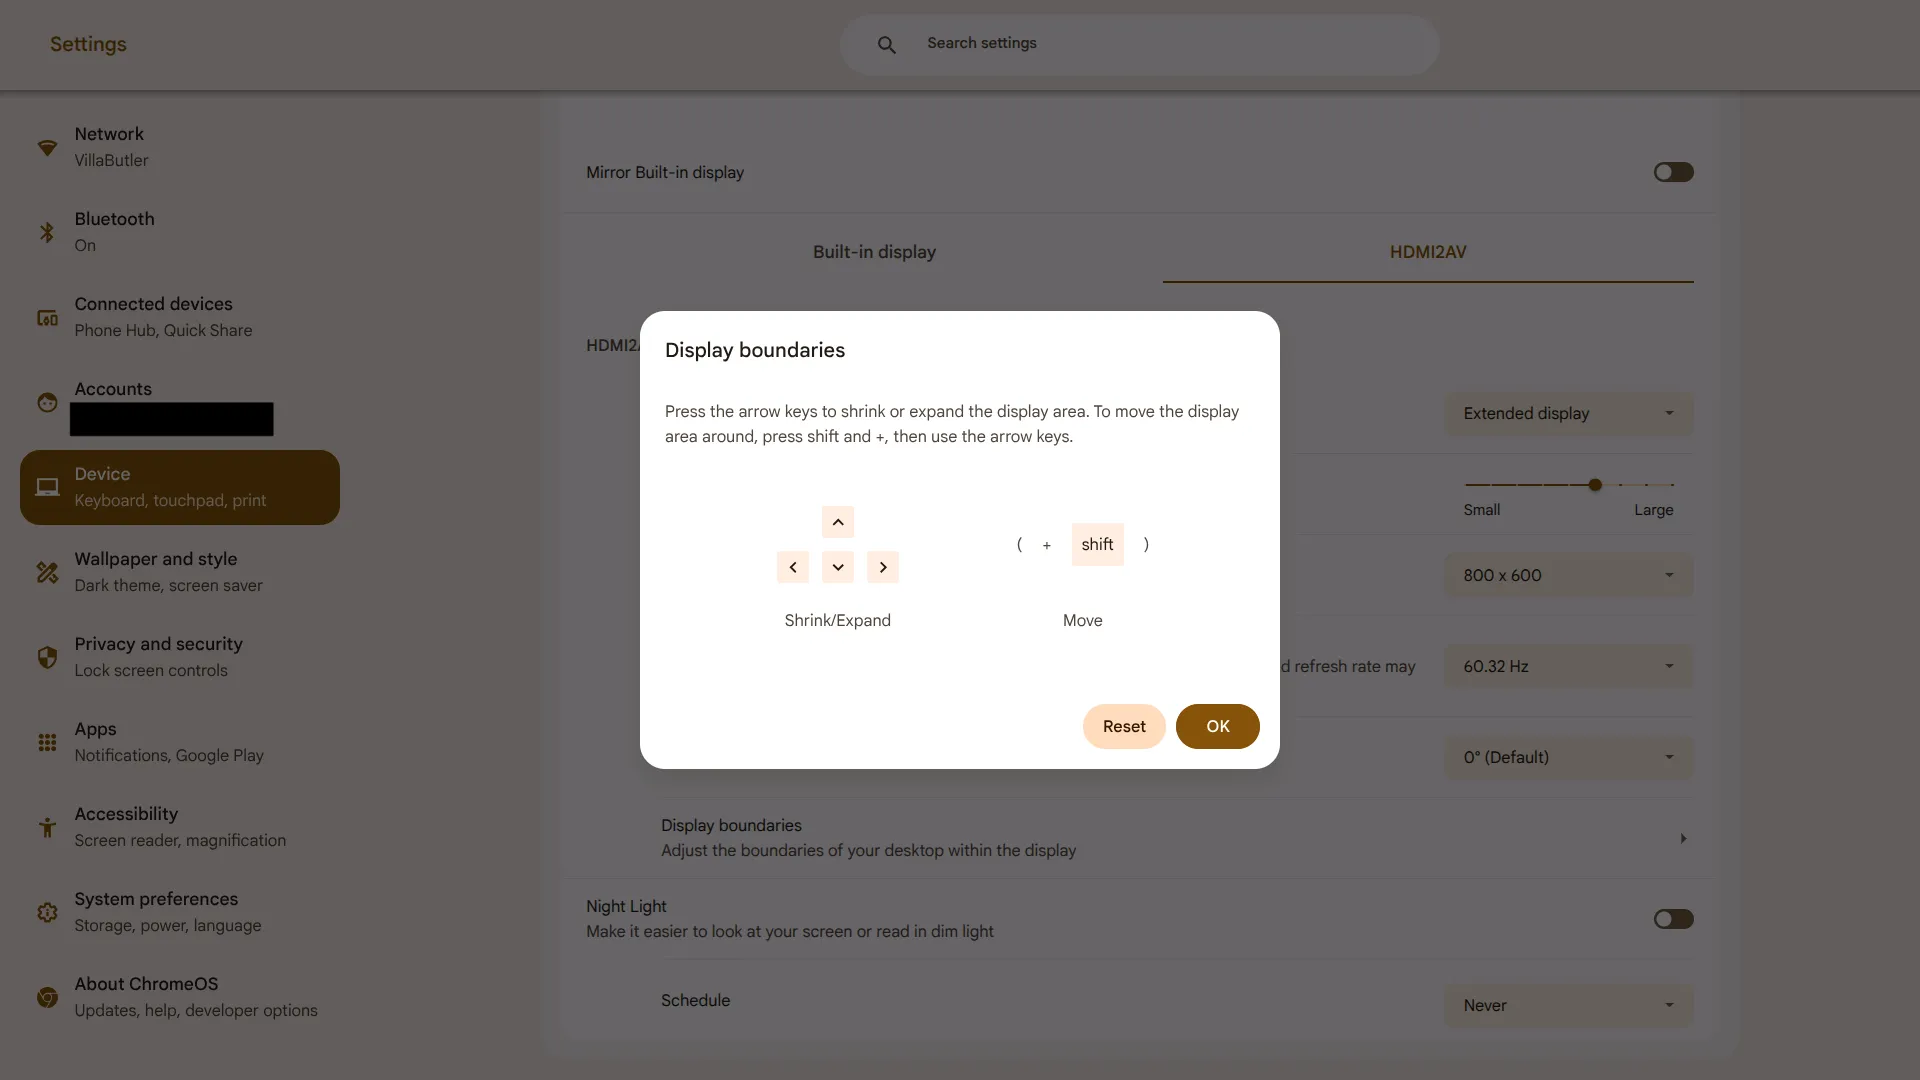The width and height of the screenshot is (1920, 1080).
Task: Click the left arrow key icon
Action: [x=793, y=567]
